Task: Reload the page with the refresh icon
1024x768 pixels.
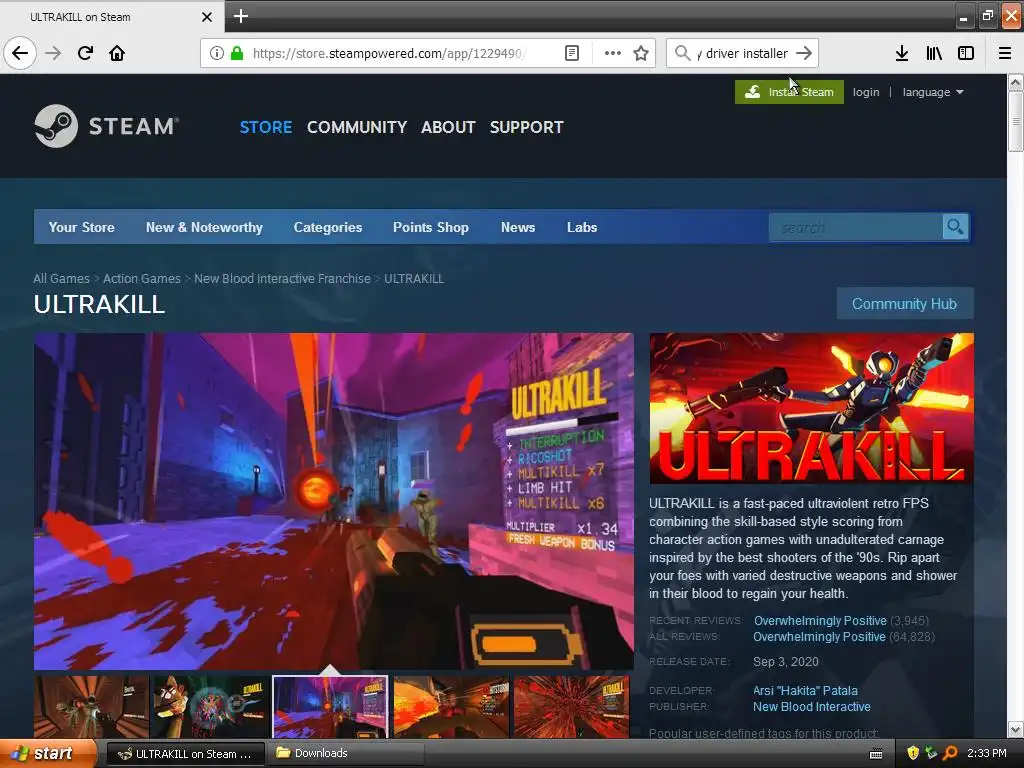Action: pyautogui.click(x=85, y=53)
